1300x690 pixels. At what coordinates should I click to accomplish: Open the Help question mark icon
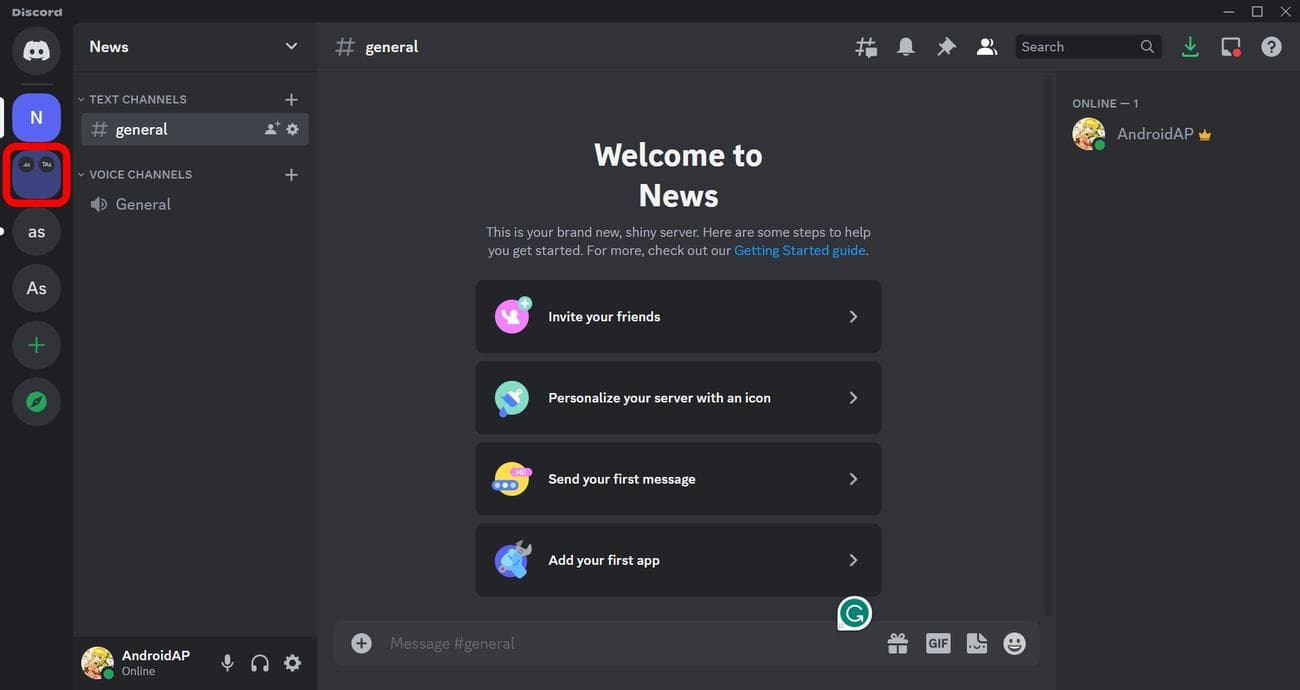tap(1271, 47)
